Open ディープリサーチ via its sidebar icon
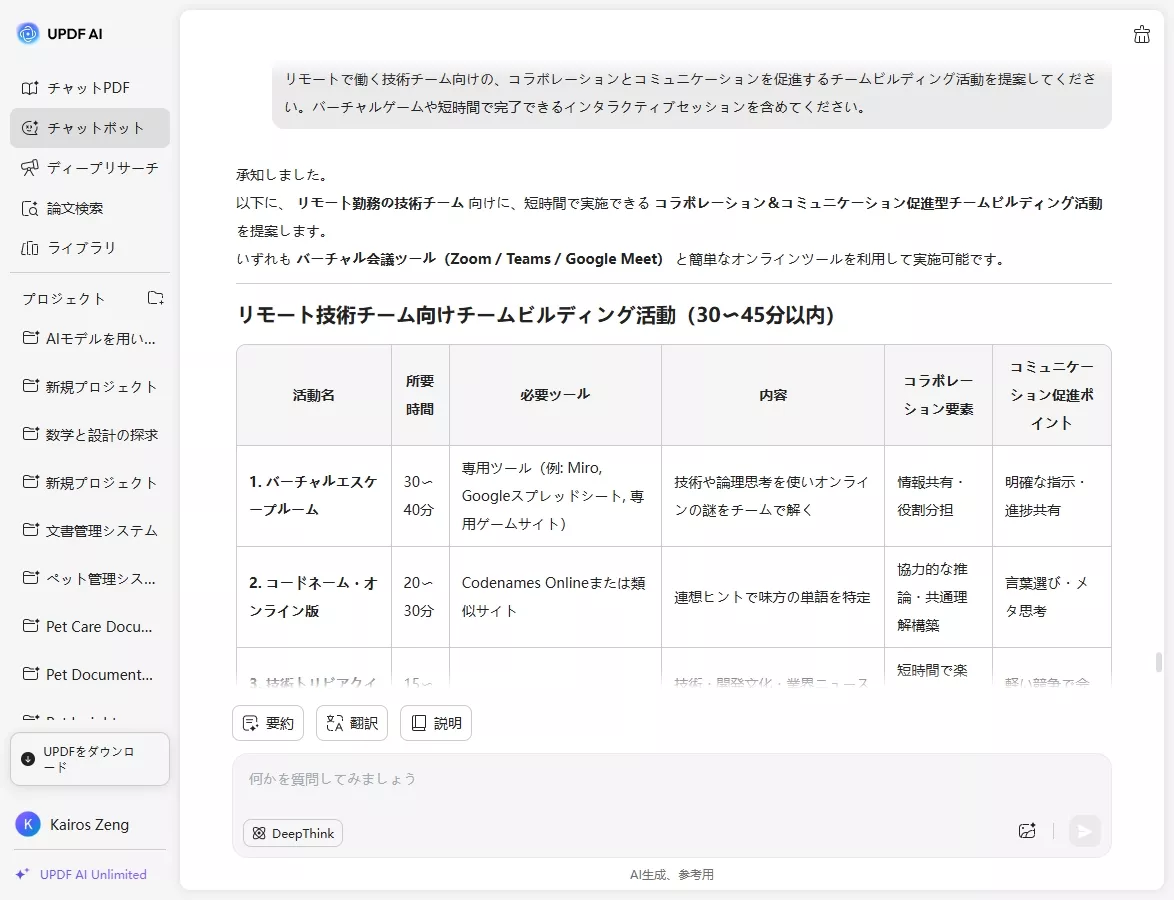This screenshot has width=1174, height=900. [32, 168]
